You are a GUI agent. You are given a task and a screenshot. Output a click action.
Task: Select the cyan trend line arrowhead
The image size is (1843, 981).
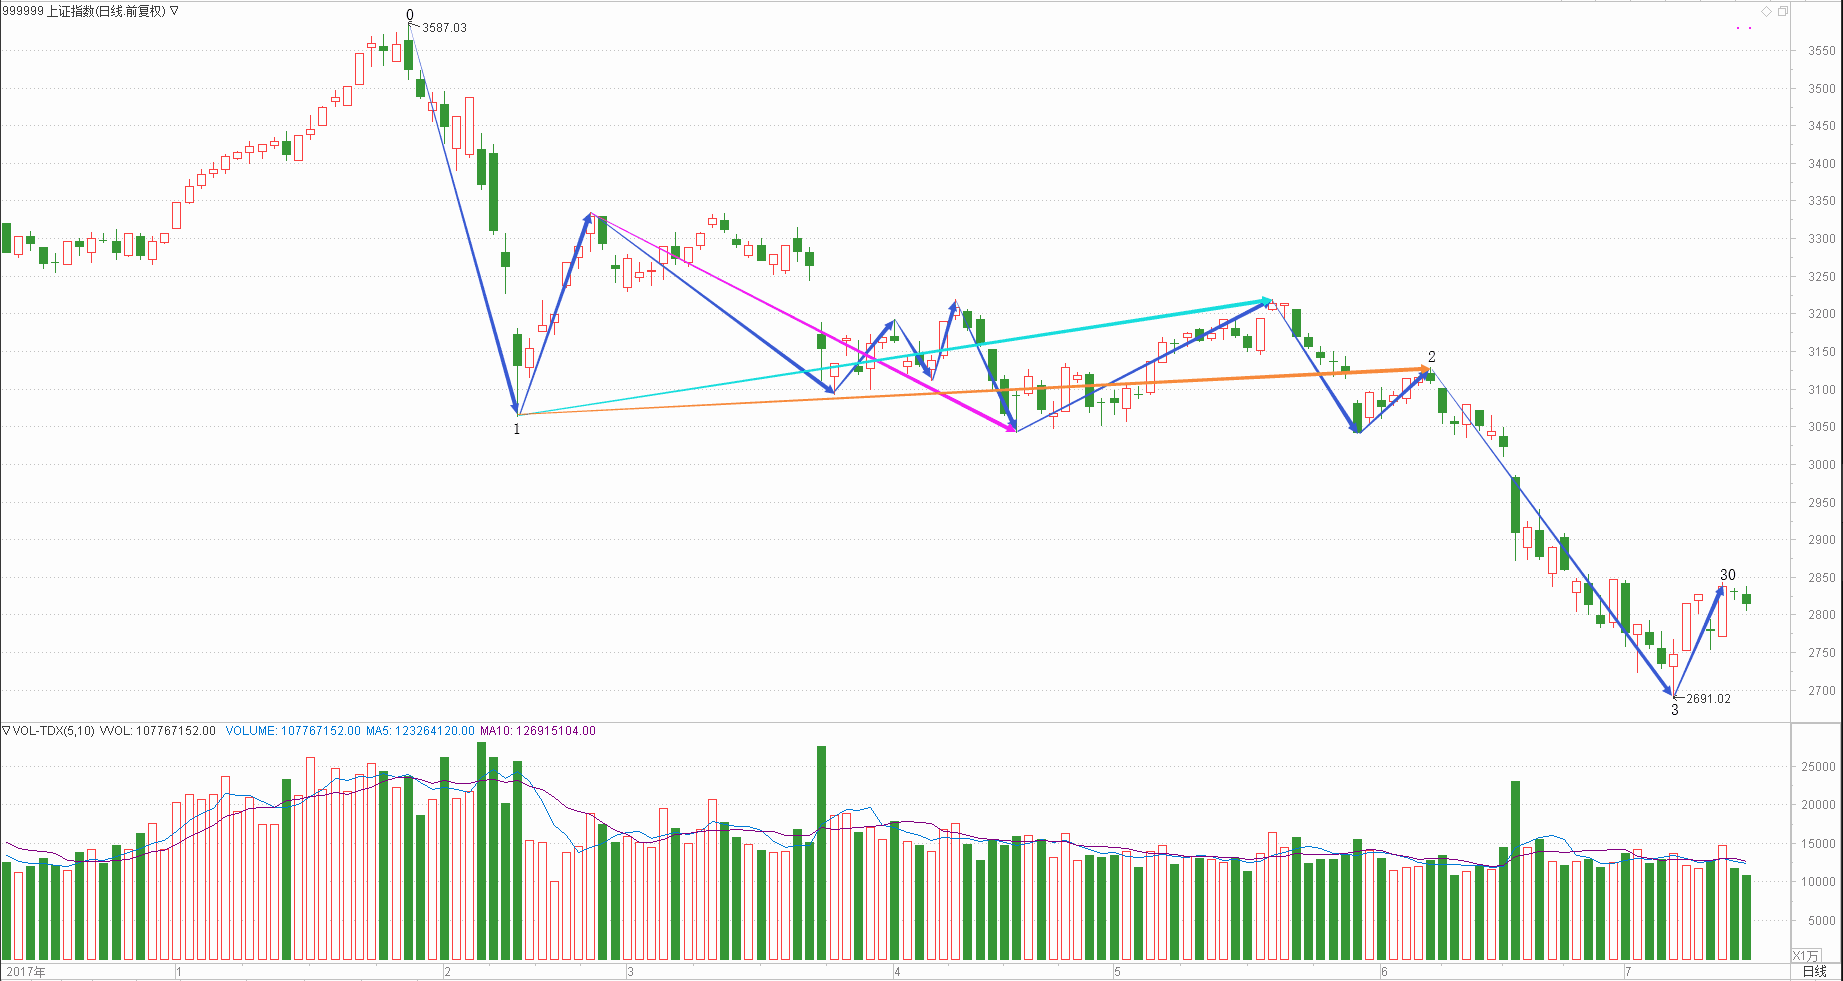(x=1265, y=300)
